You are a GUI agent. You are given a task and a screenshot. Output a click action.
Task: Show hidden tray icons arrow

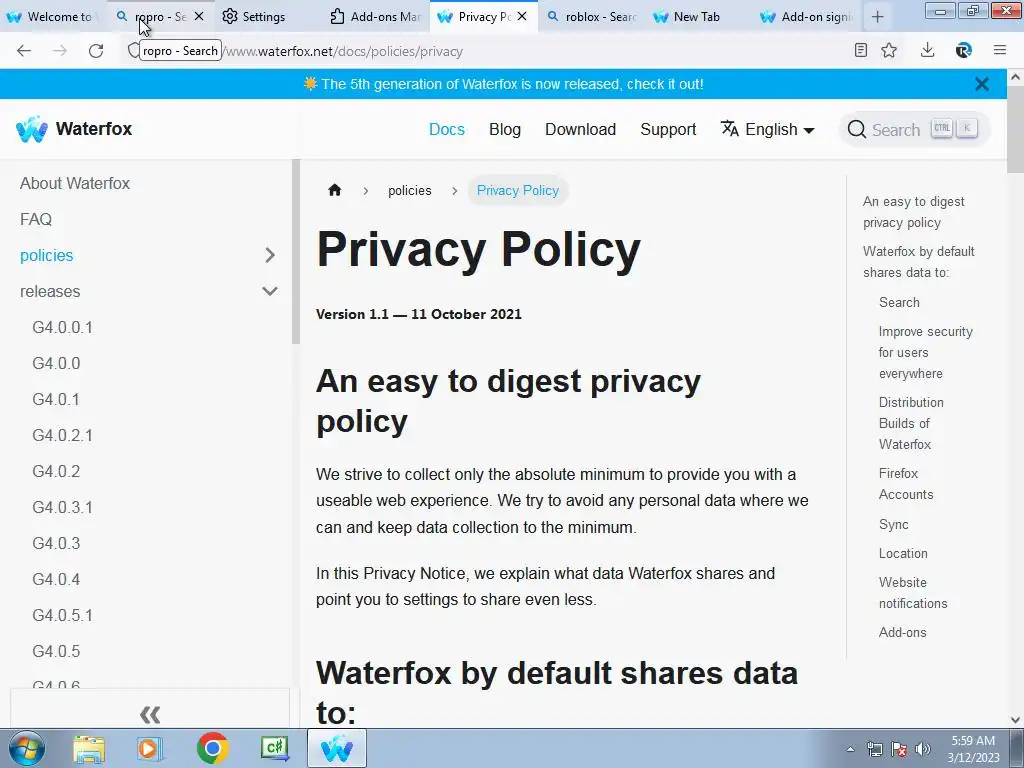[850, 749]
